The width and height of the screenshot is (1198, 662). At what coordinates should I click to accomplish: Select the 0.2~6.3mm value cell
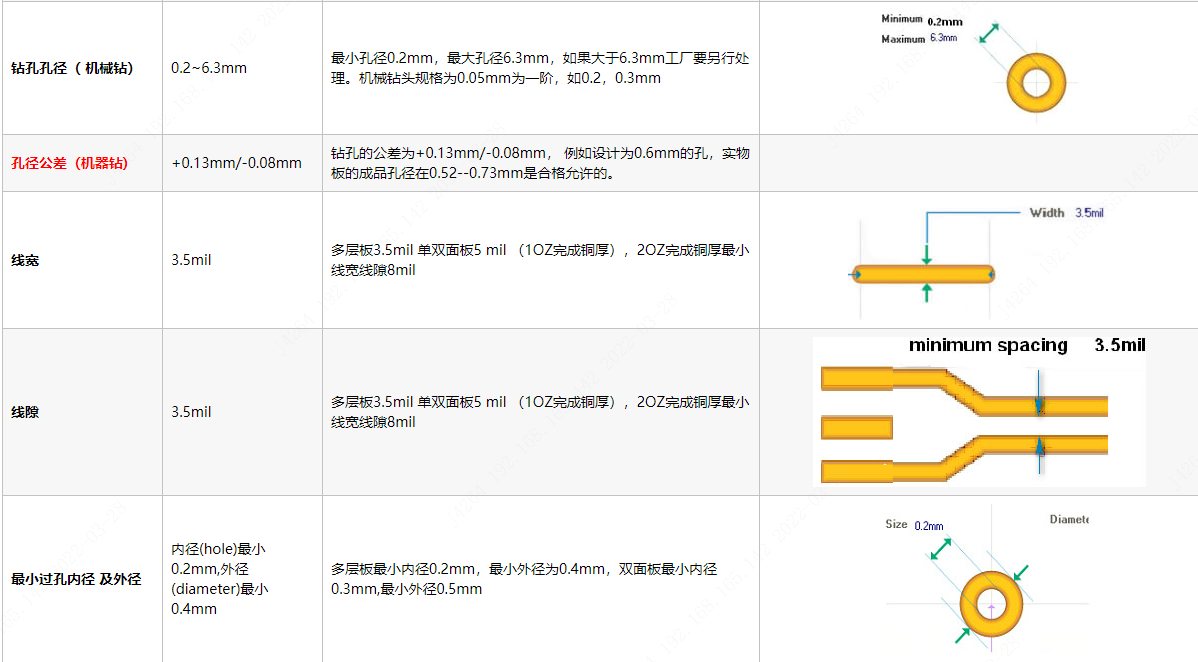[x=209, y=68]
